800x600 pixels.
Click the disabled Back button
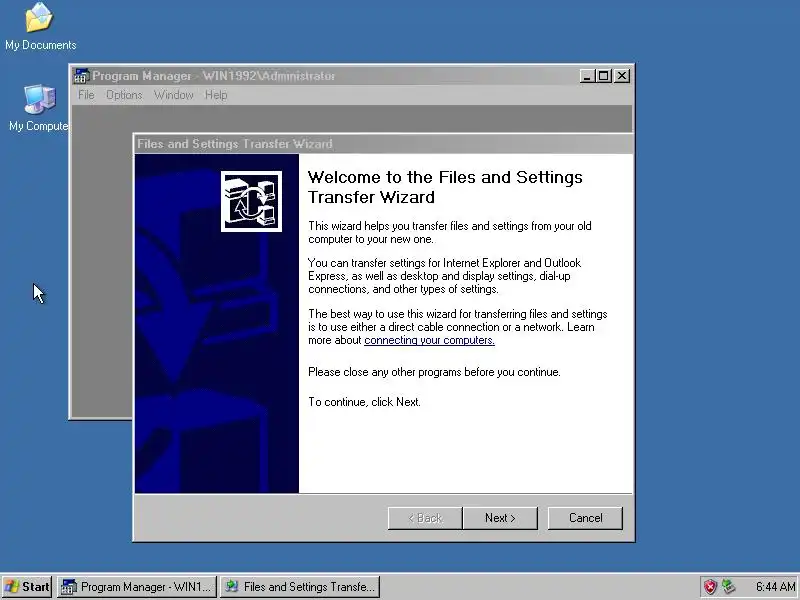425,518
